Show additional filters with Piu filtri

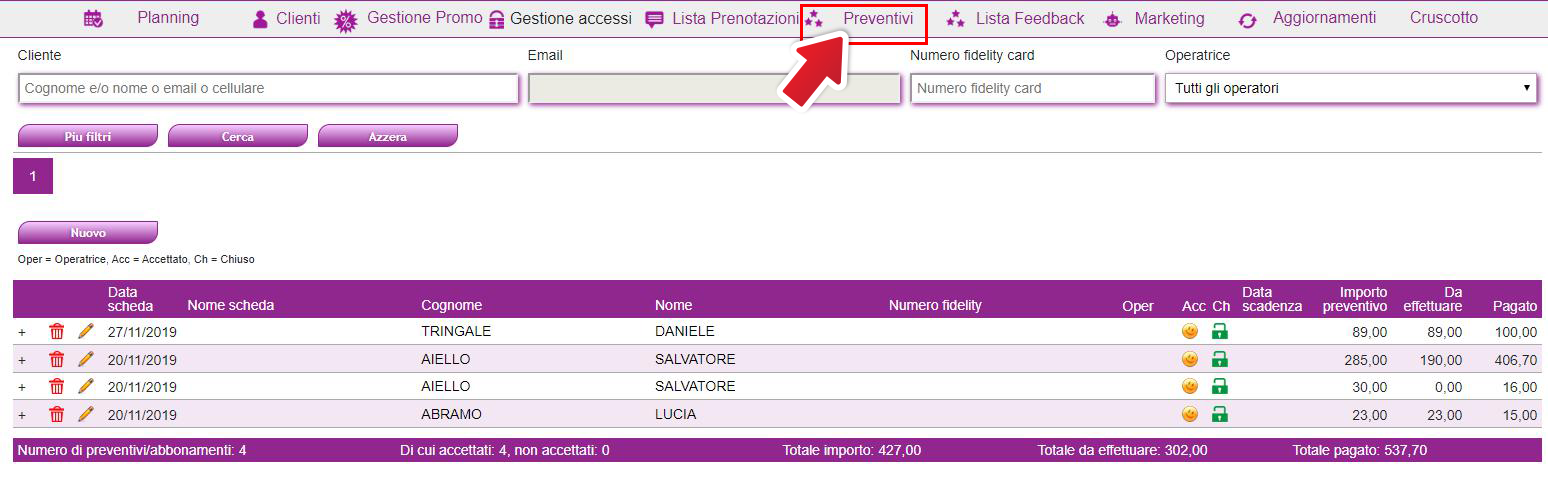[88, 136]
